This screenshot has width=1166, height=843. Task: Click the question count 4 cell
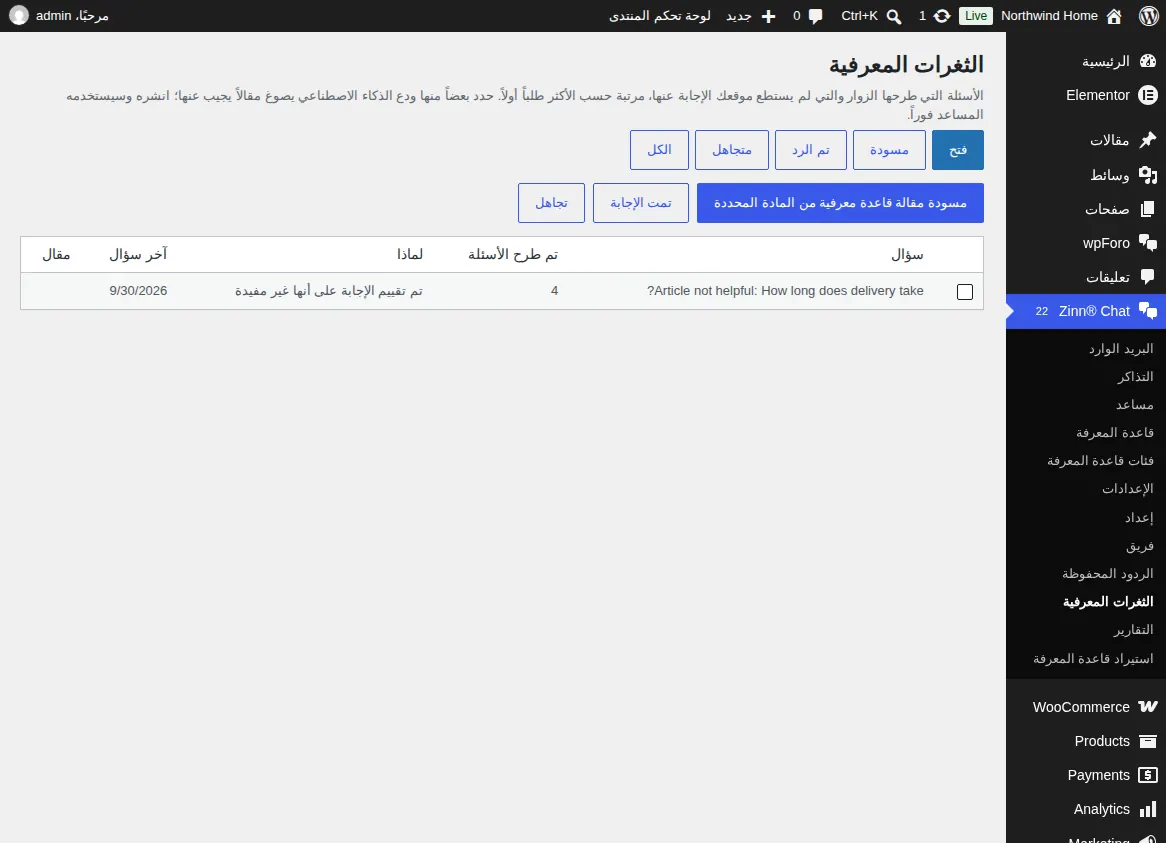tap(554, 291)
